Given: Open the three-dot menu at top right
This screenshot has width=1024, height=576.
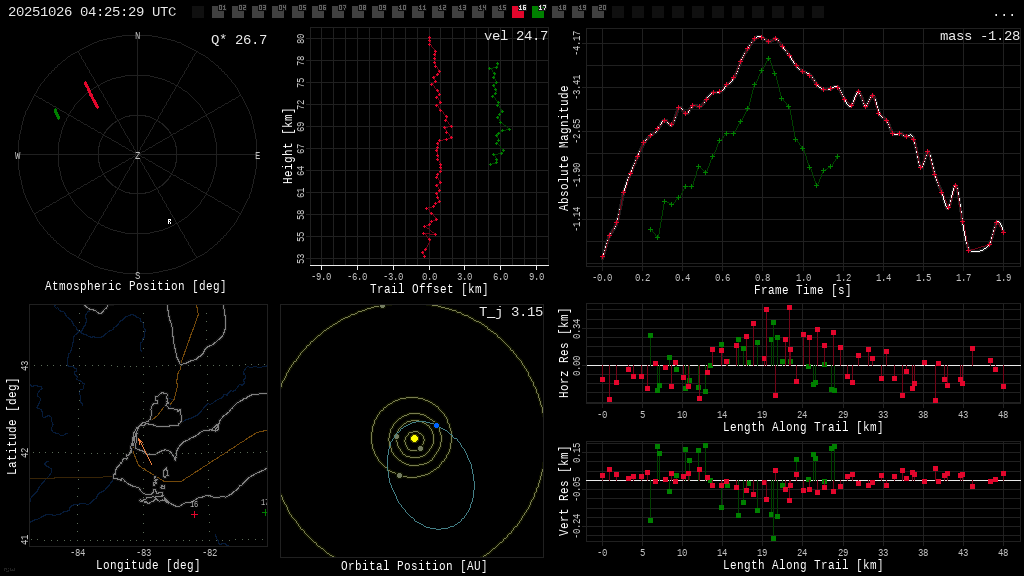Looking at the screenshot, I should [x=1003, y=13].
